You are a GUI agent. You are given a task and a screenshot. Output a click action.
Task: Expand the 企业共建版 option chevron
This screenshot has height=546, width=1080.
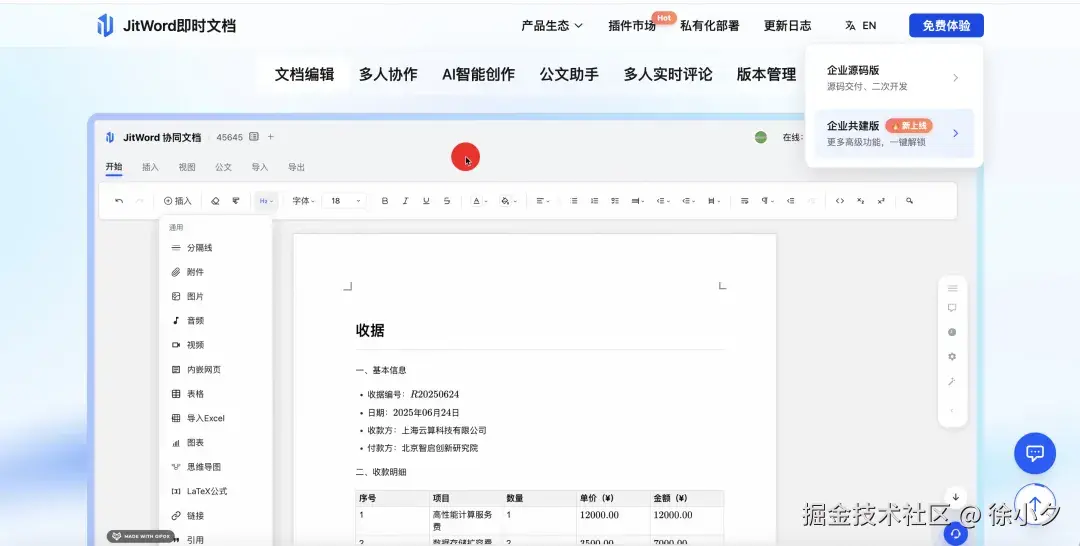pos(955,134)
